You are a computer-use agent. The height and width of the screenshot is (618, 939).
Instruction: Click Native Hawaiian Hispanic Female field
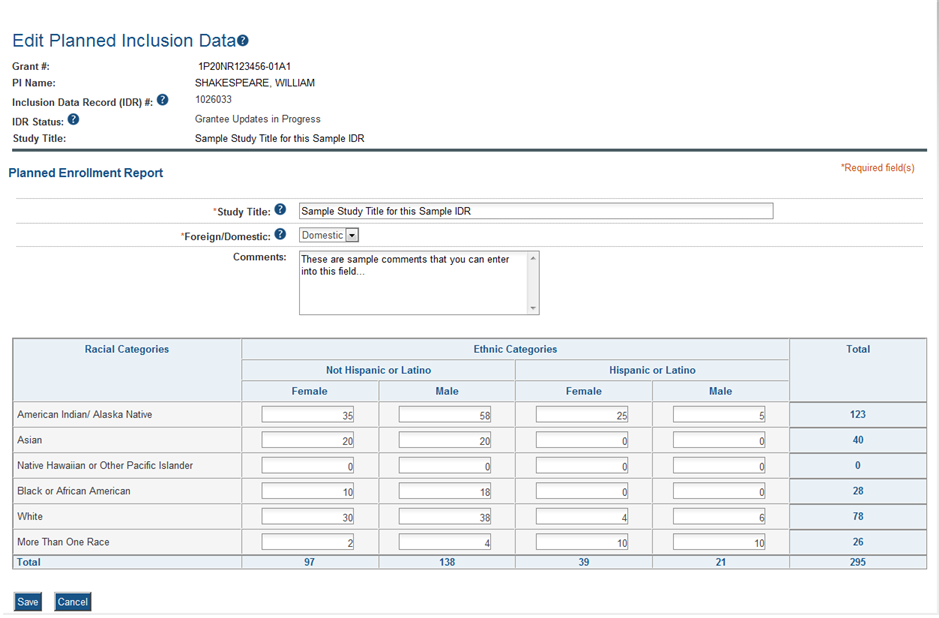pos(582,466)
